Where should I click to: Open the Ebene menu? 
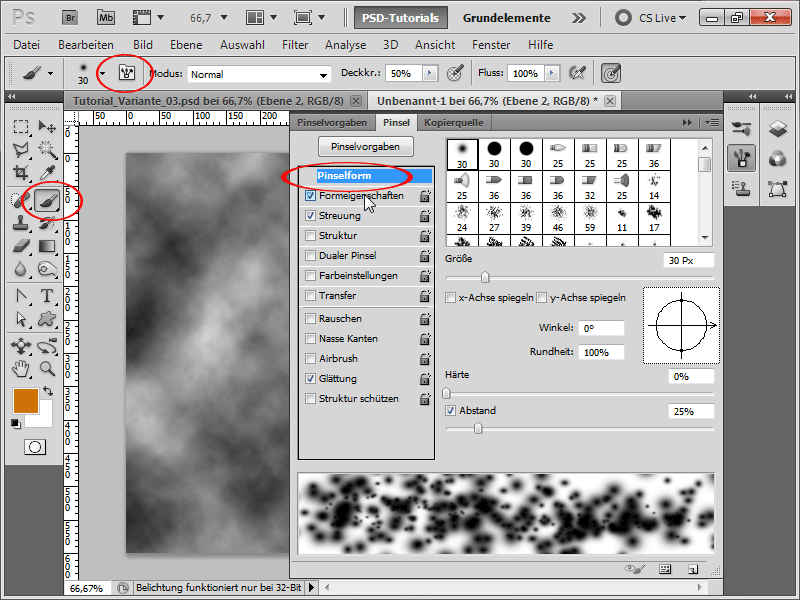[x=186, y=45]
